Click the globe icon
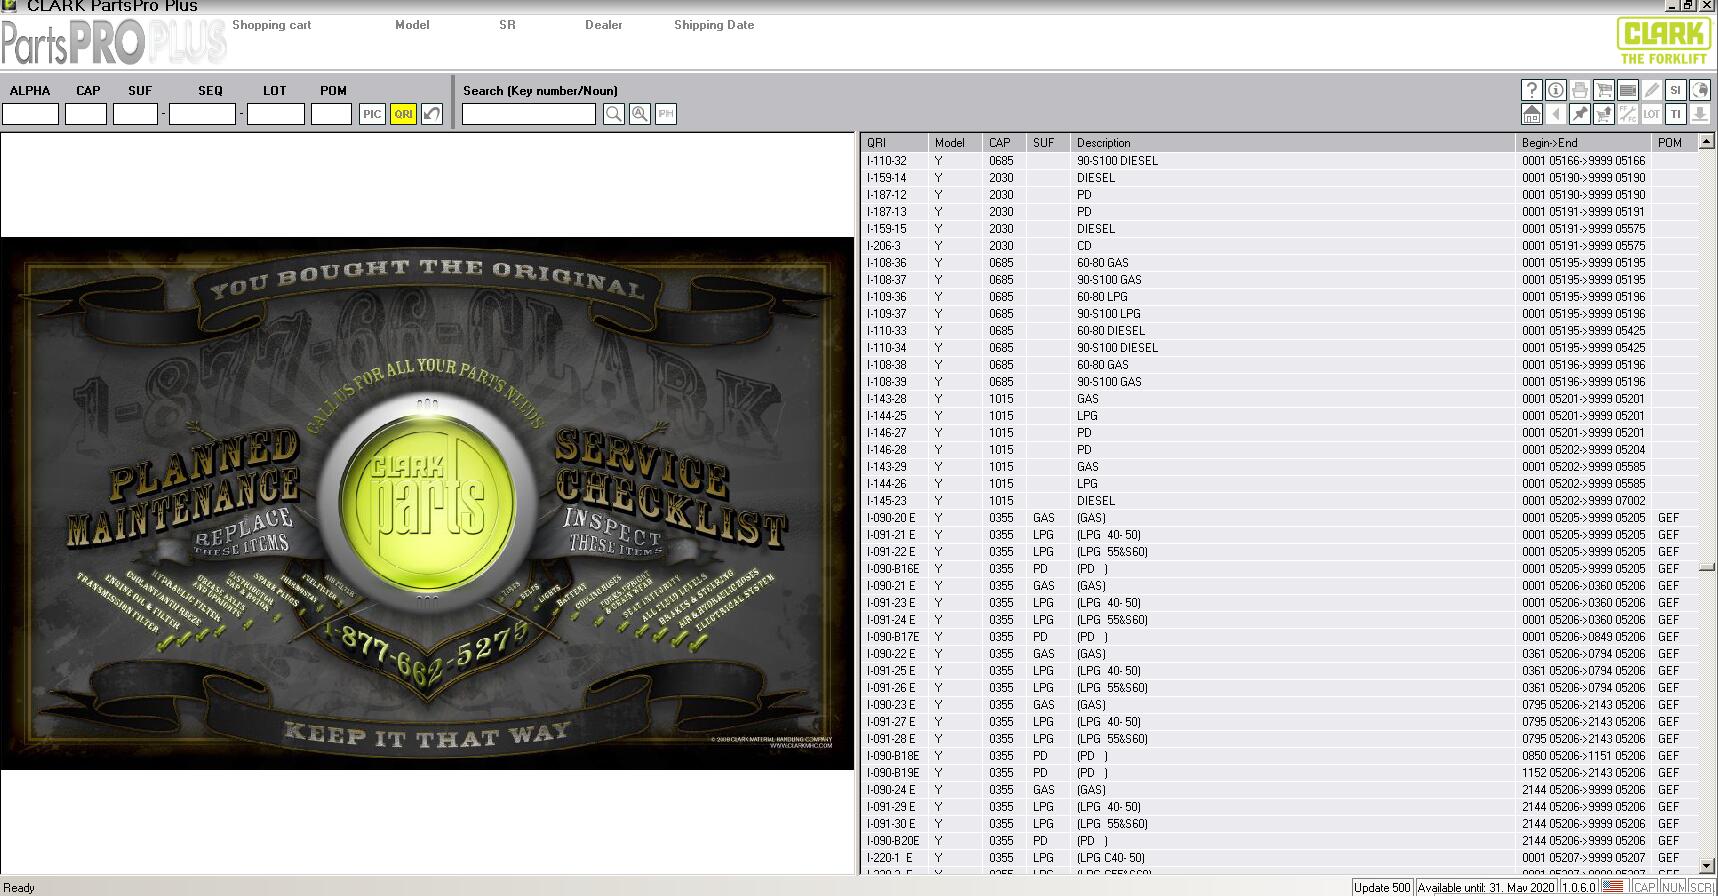Screen dimensions: 1718x896 (1699, 90)
